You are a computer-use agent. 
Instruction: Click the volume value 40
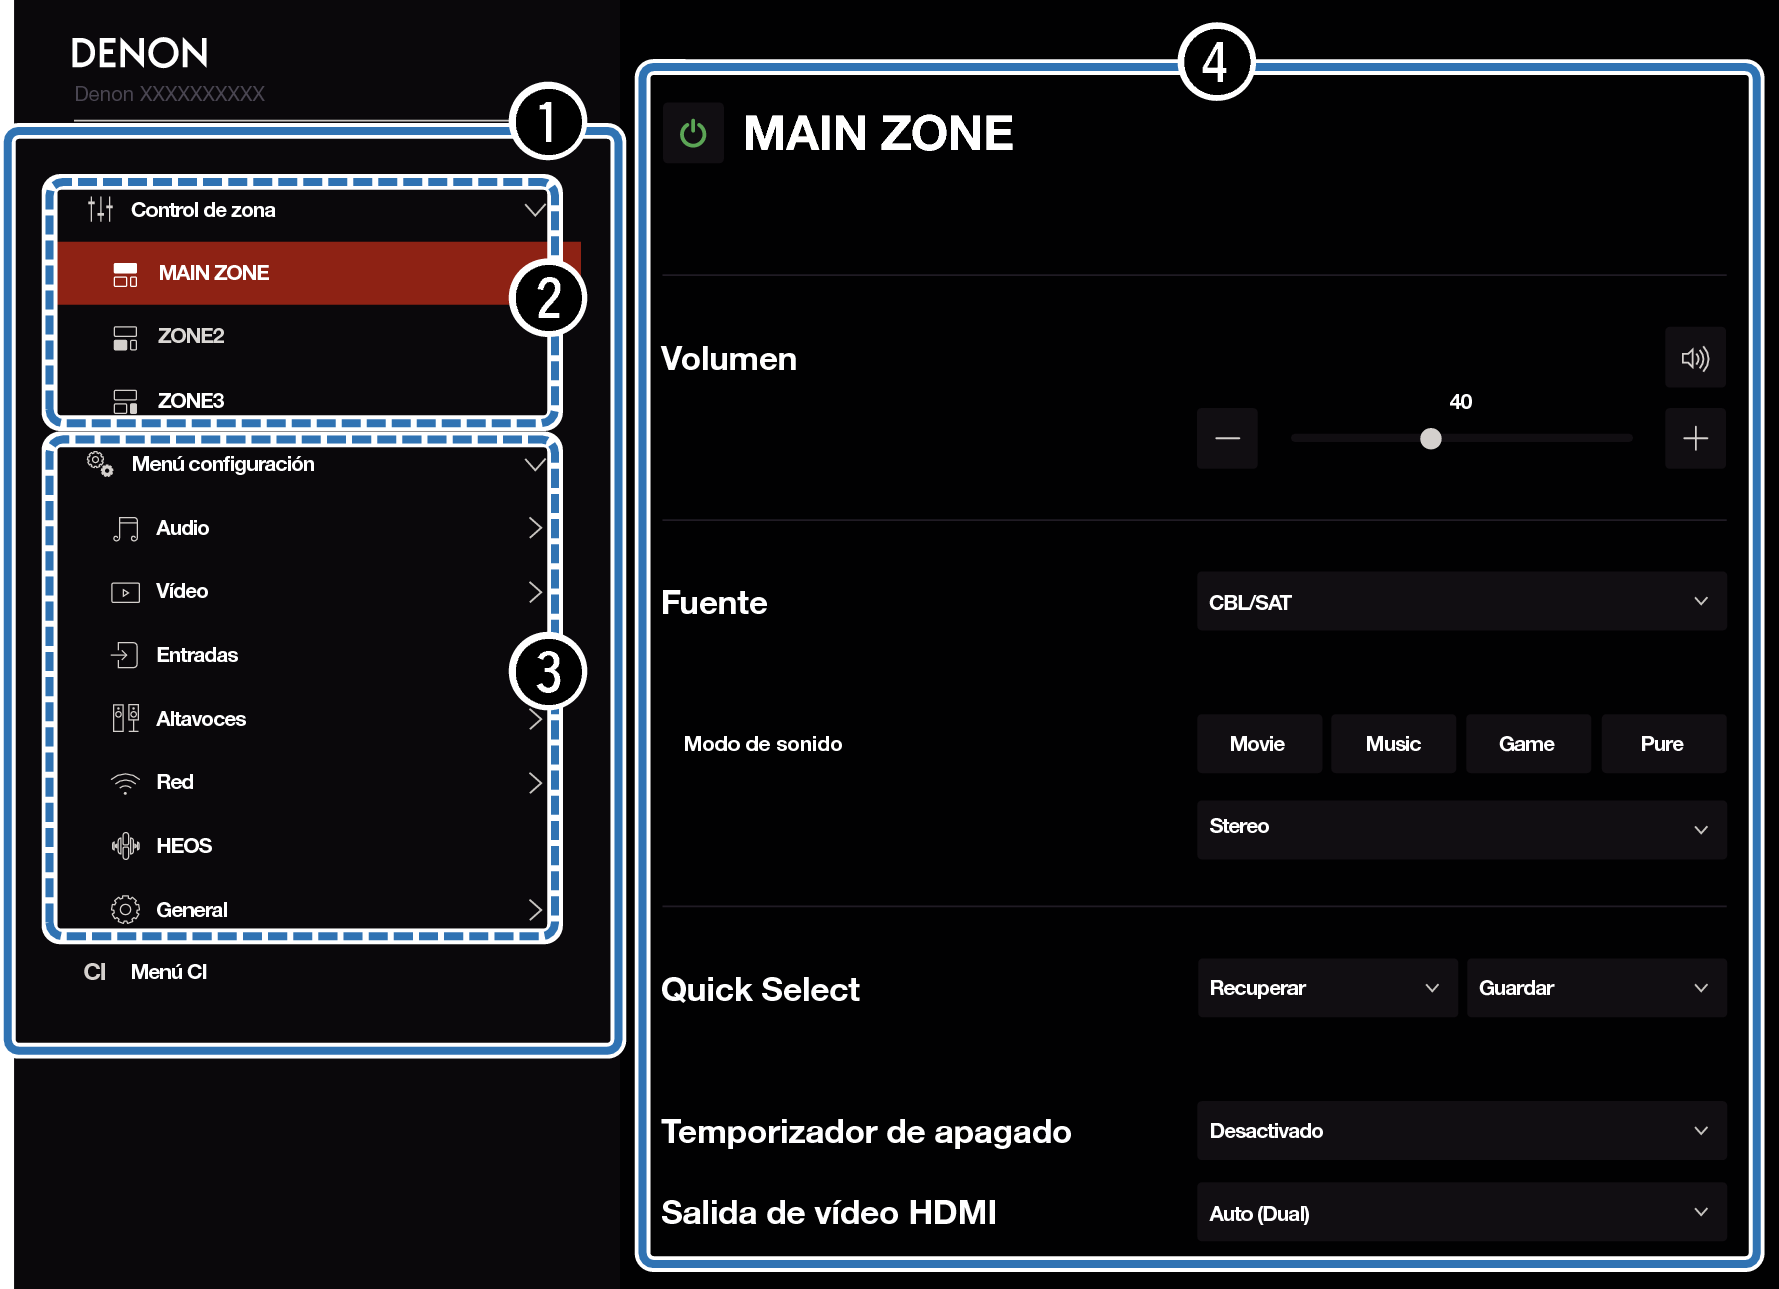[x=1460, y=402]
